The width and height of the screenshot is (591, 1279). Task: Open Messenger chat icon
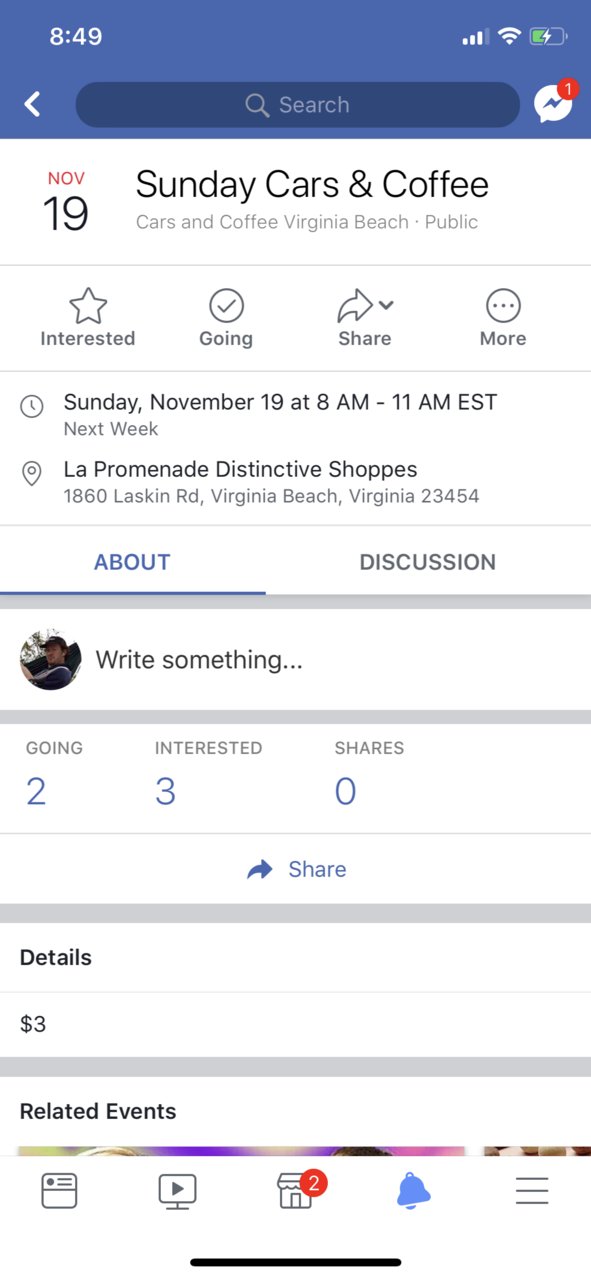tap(554, 102)
